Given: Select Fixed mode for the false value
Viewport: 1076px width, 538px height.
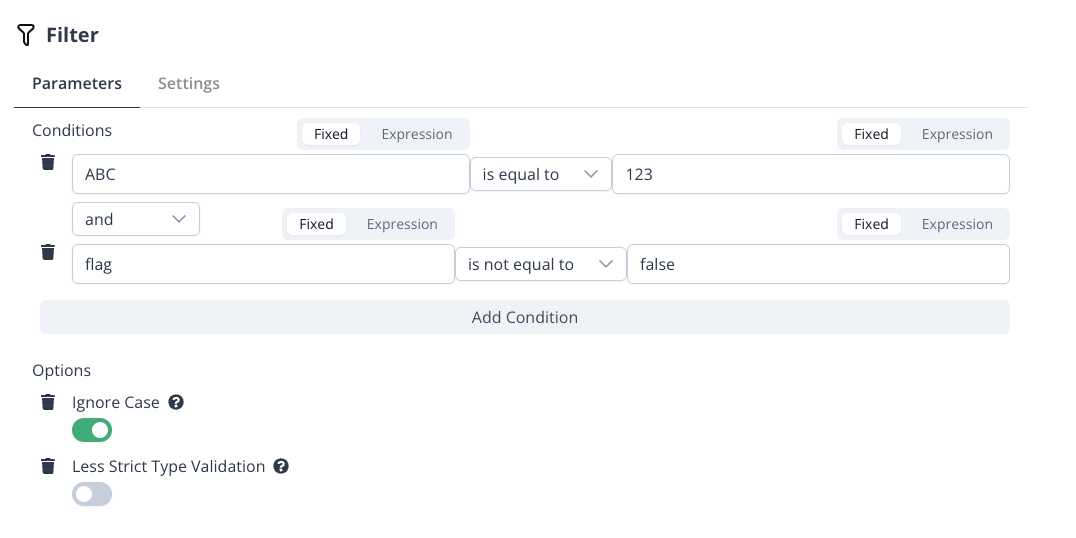Looking at the screenshot, I should coord(871,224).
